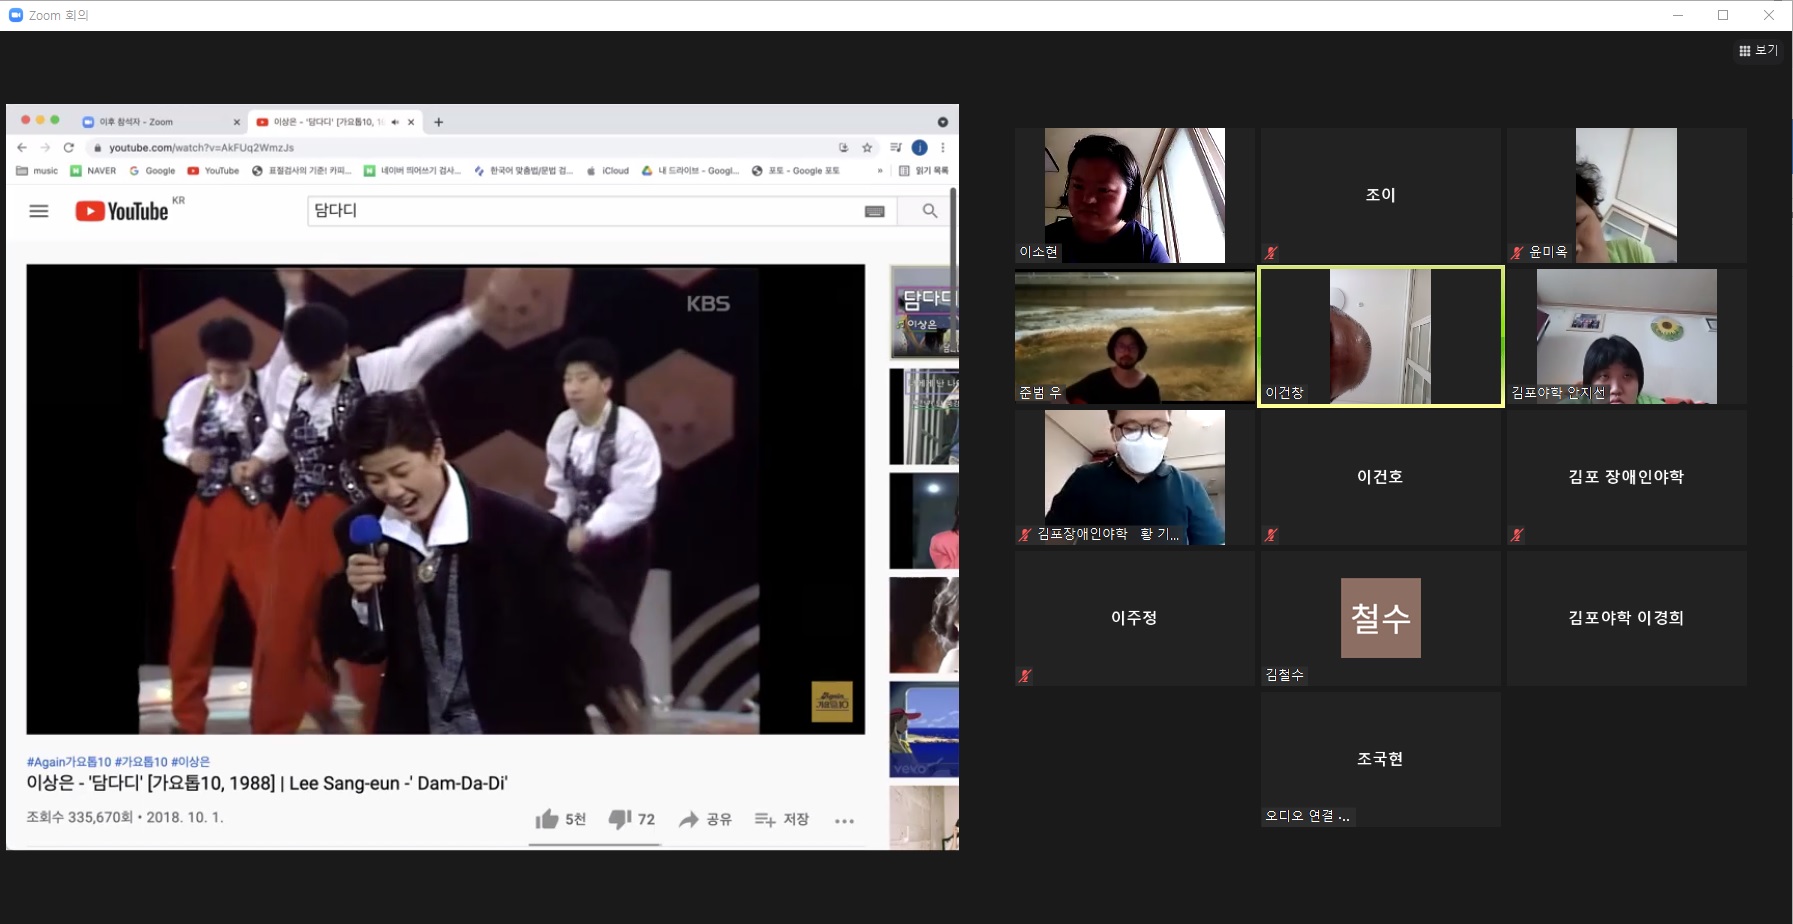Select participant tile 김포 장애인야학
The width and height of the screenshot is (1793, 924).
click(1627, 477)
